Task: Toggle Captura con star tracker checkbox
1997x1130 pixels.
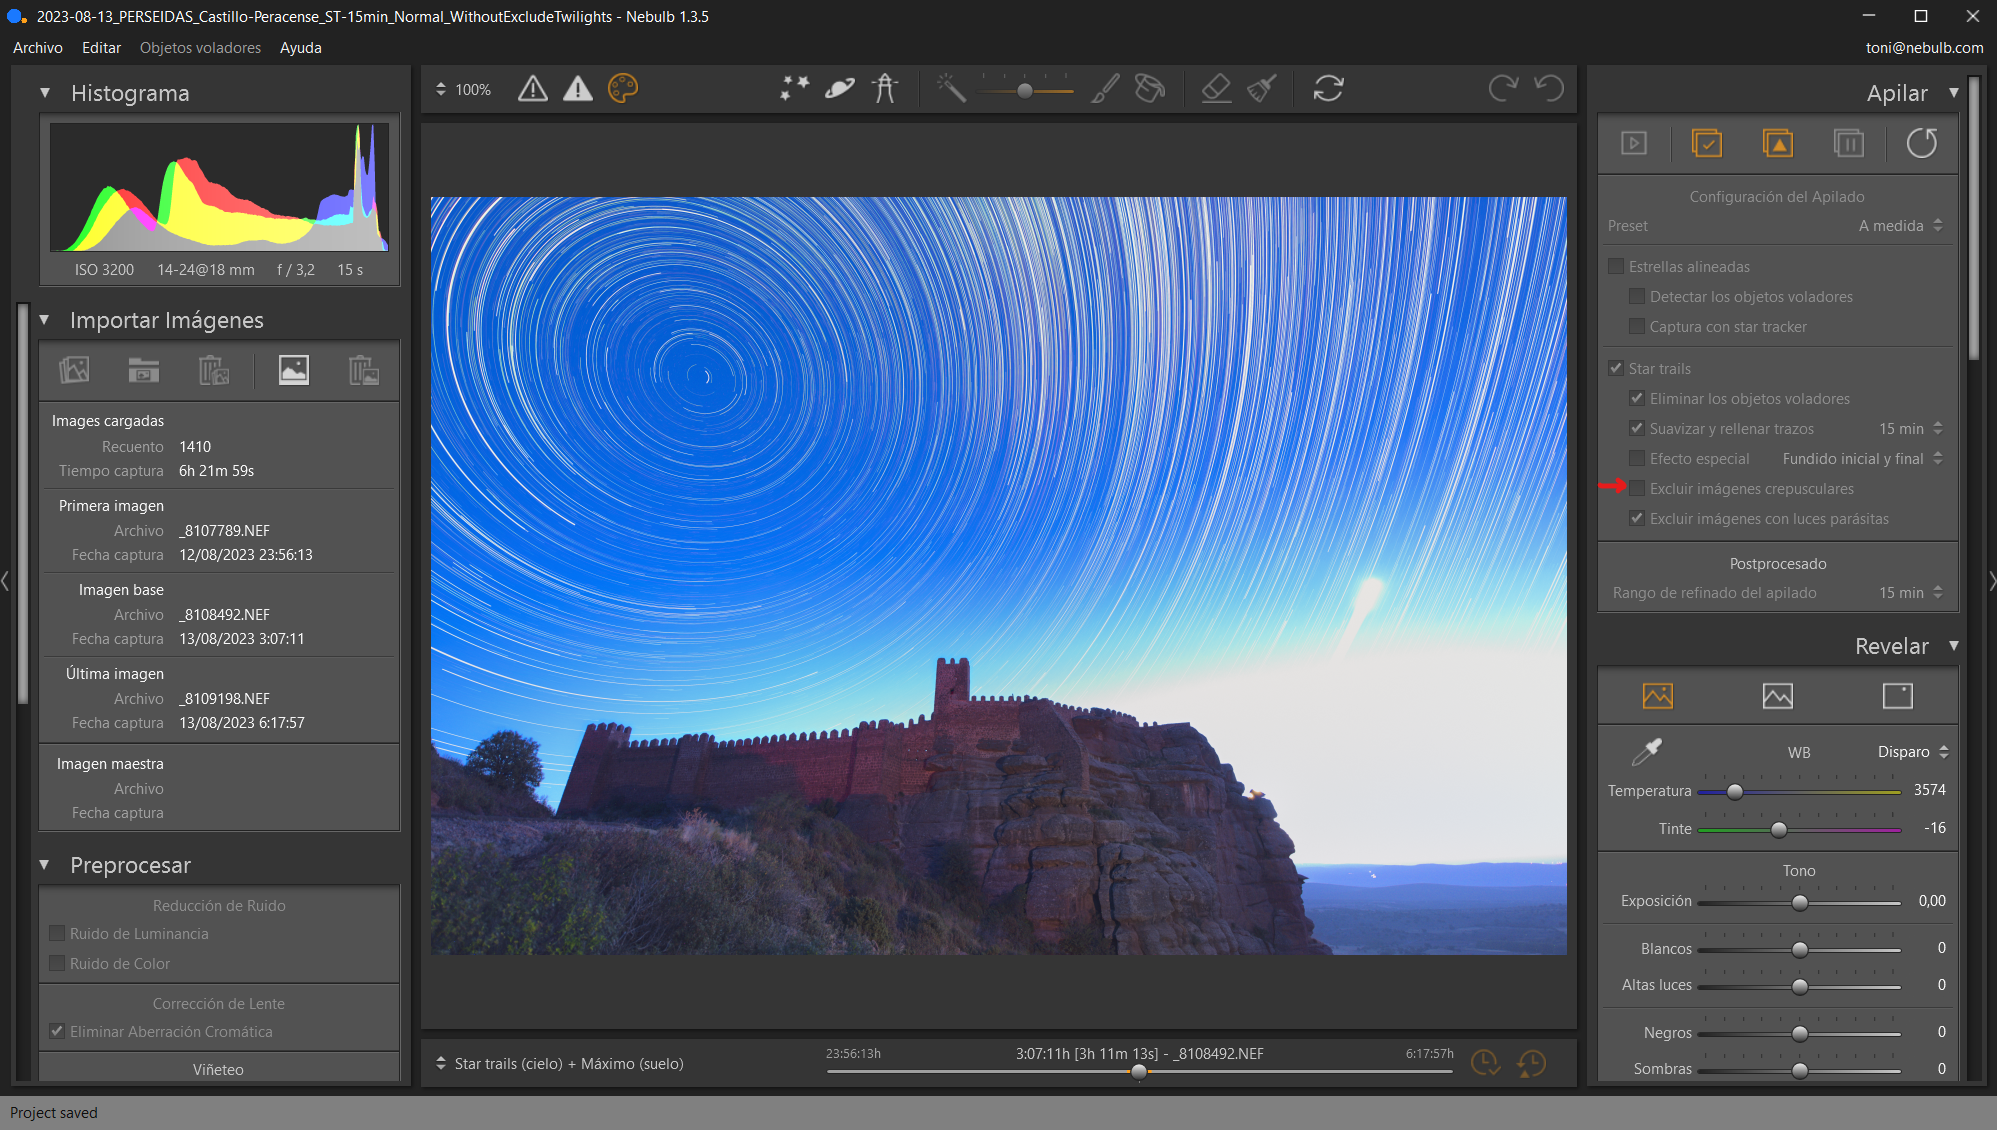Action: 1637,327
